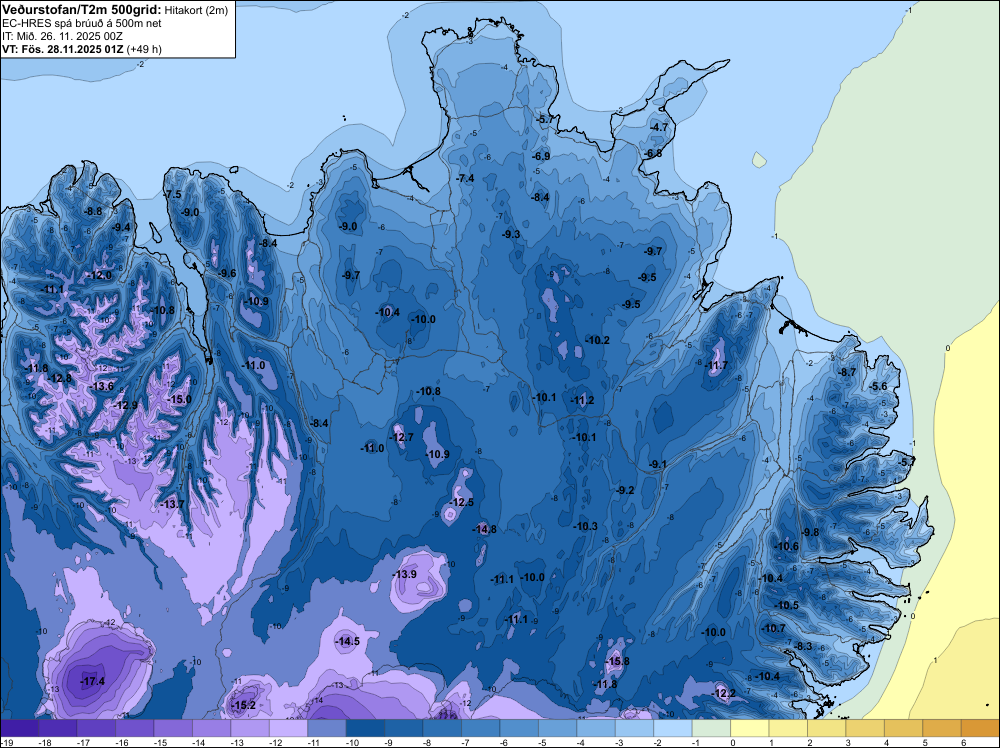
Task: Click the -9.1 temperature label
Action: 658,465
